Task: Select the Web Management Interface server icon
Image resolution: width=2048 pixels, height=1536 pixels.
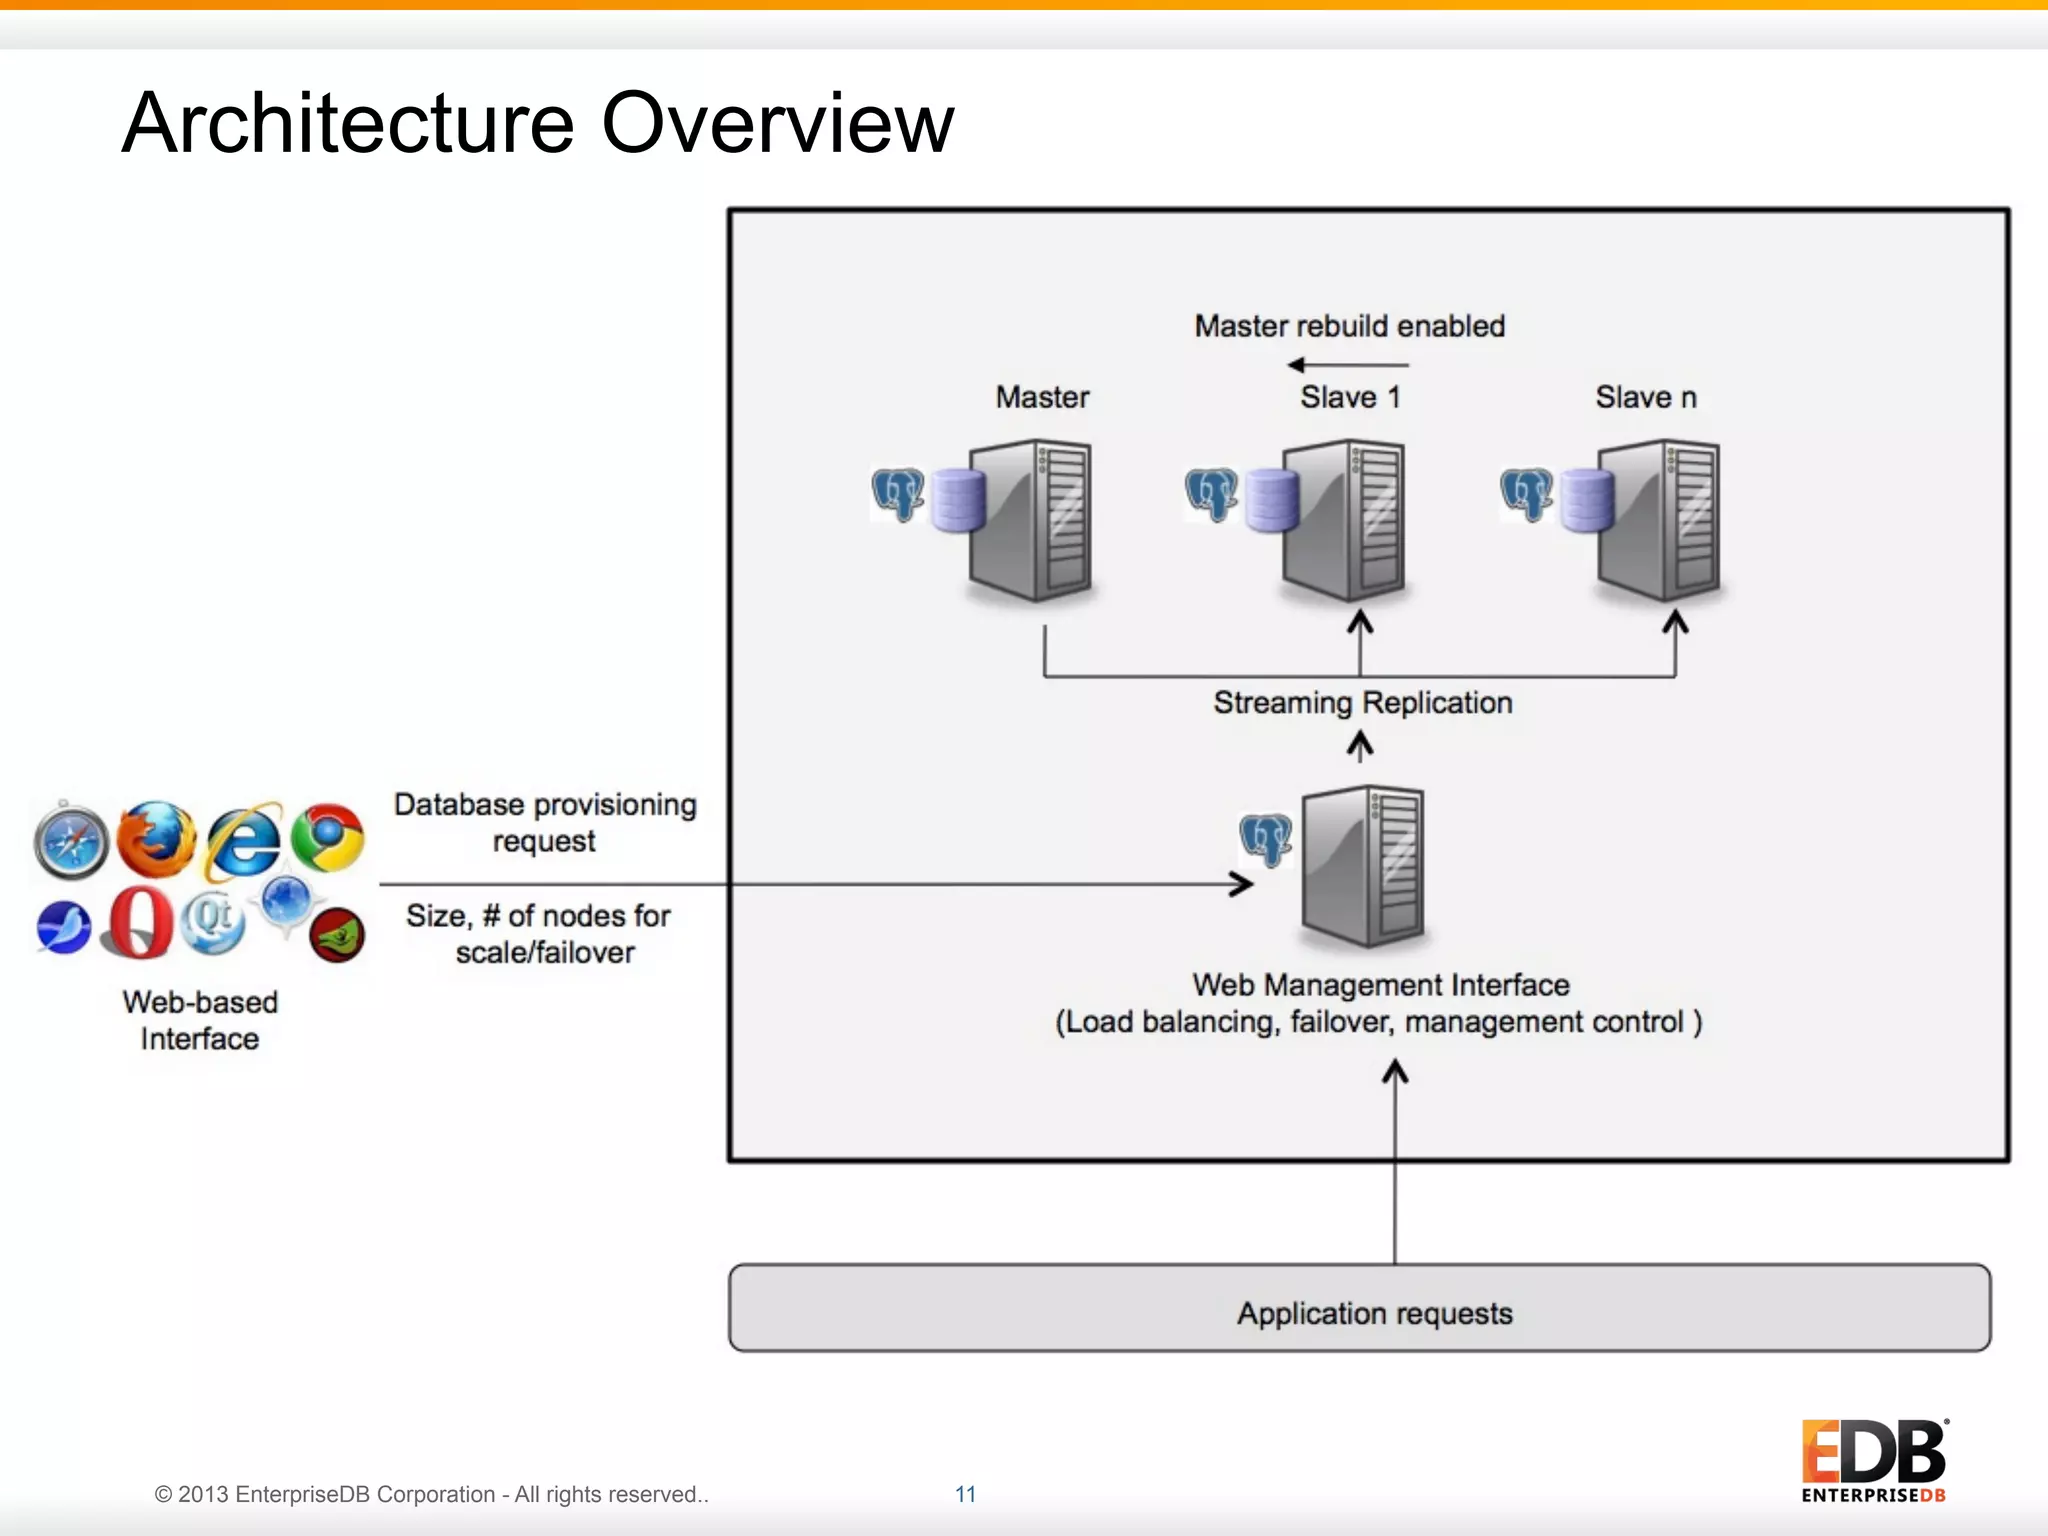Action: (1363, 866)
